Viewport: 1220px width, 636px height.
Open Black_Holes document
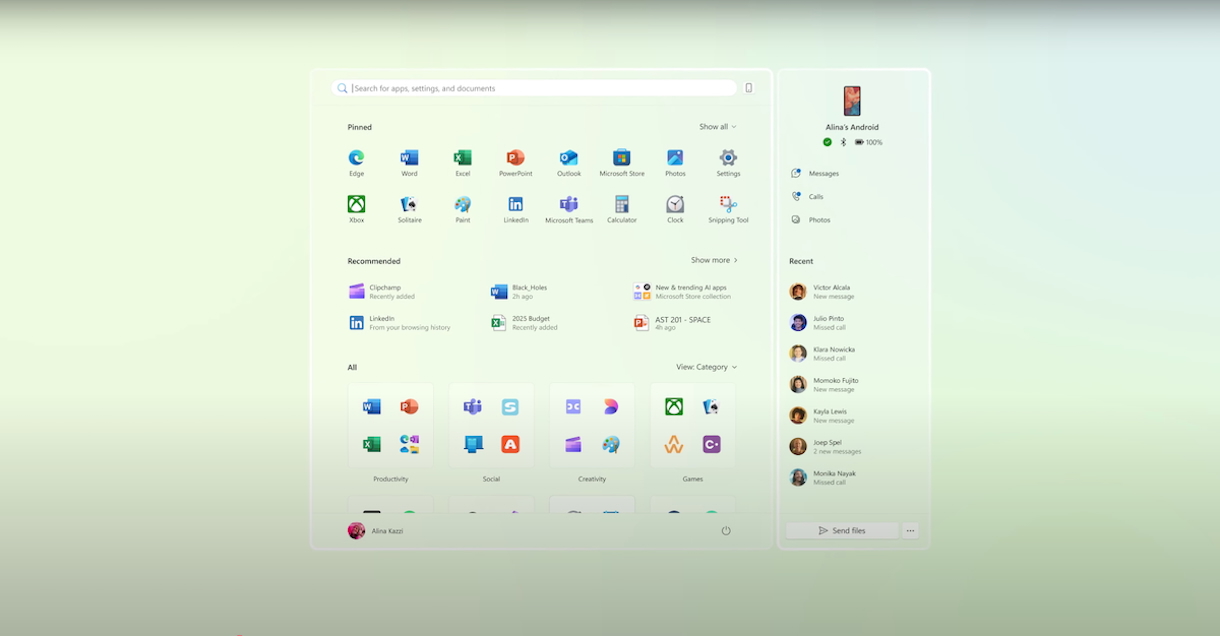[x=519, y=292]
